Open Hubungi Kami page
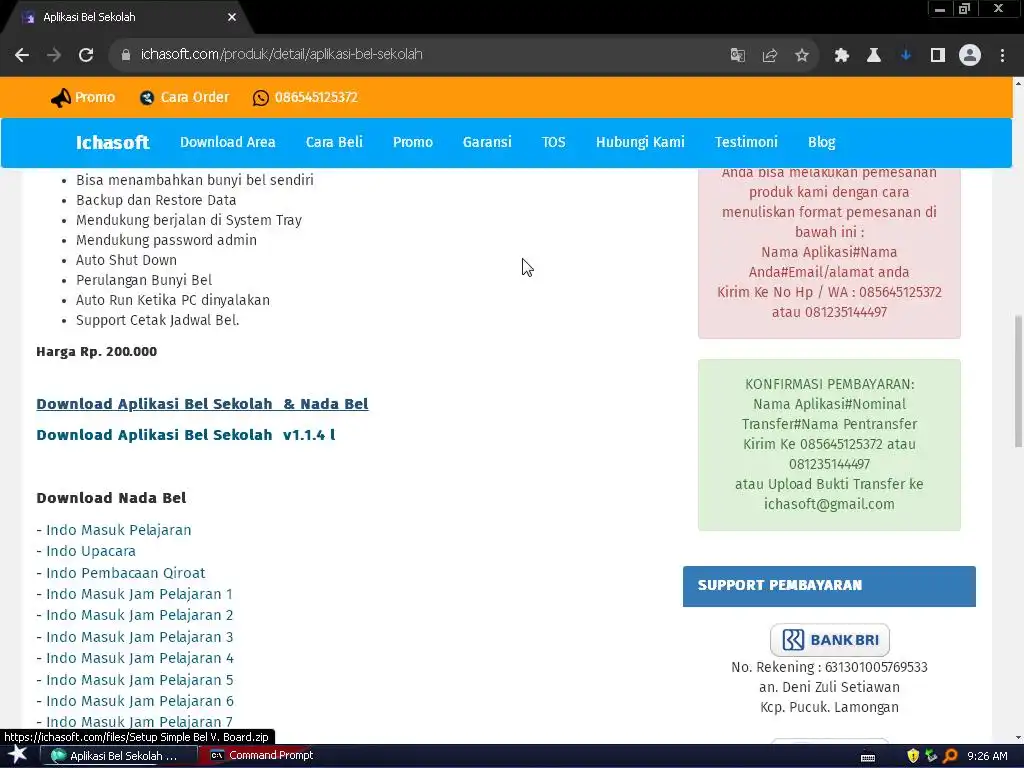The height and width of the screenshot is (768, 1024). point(640,142)
